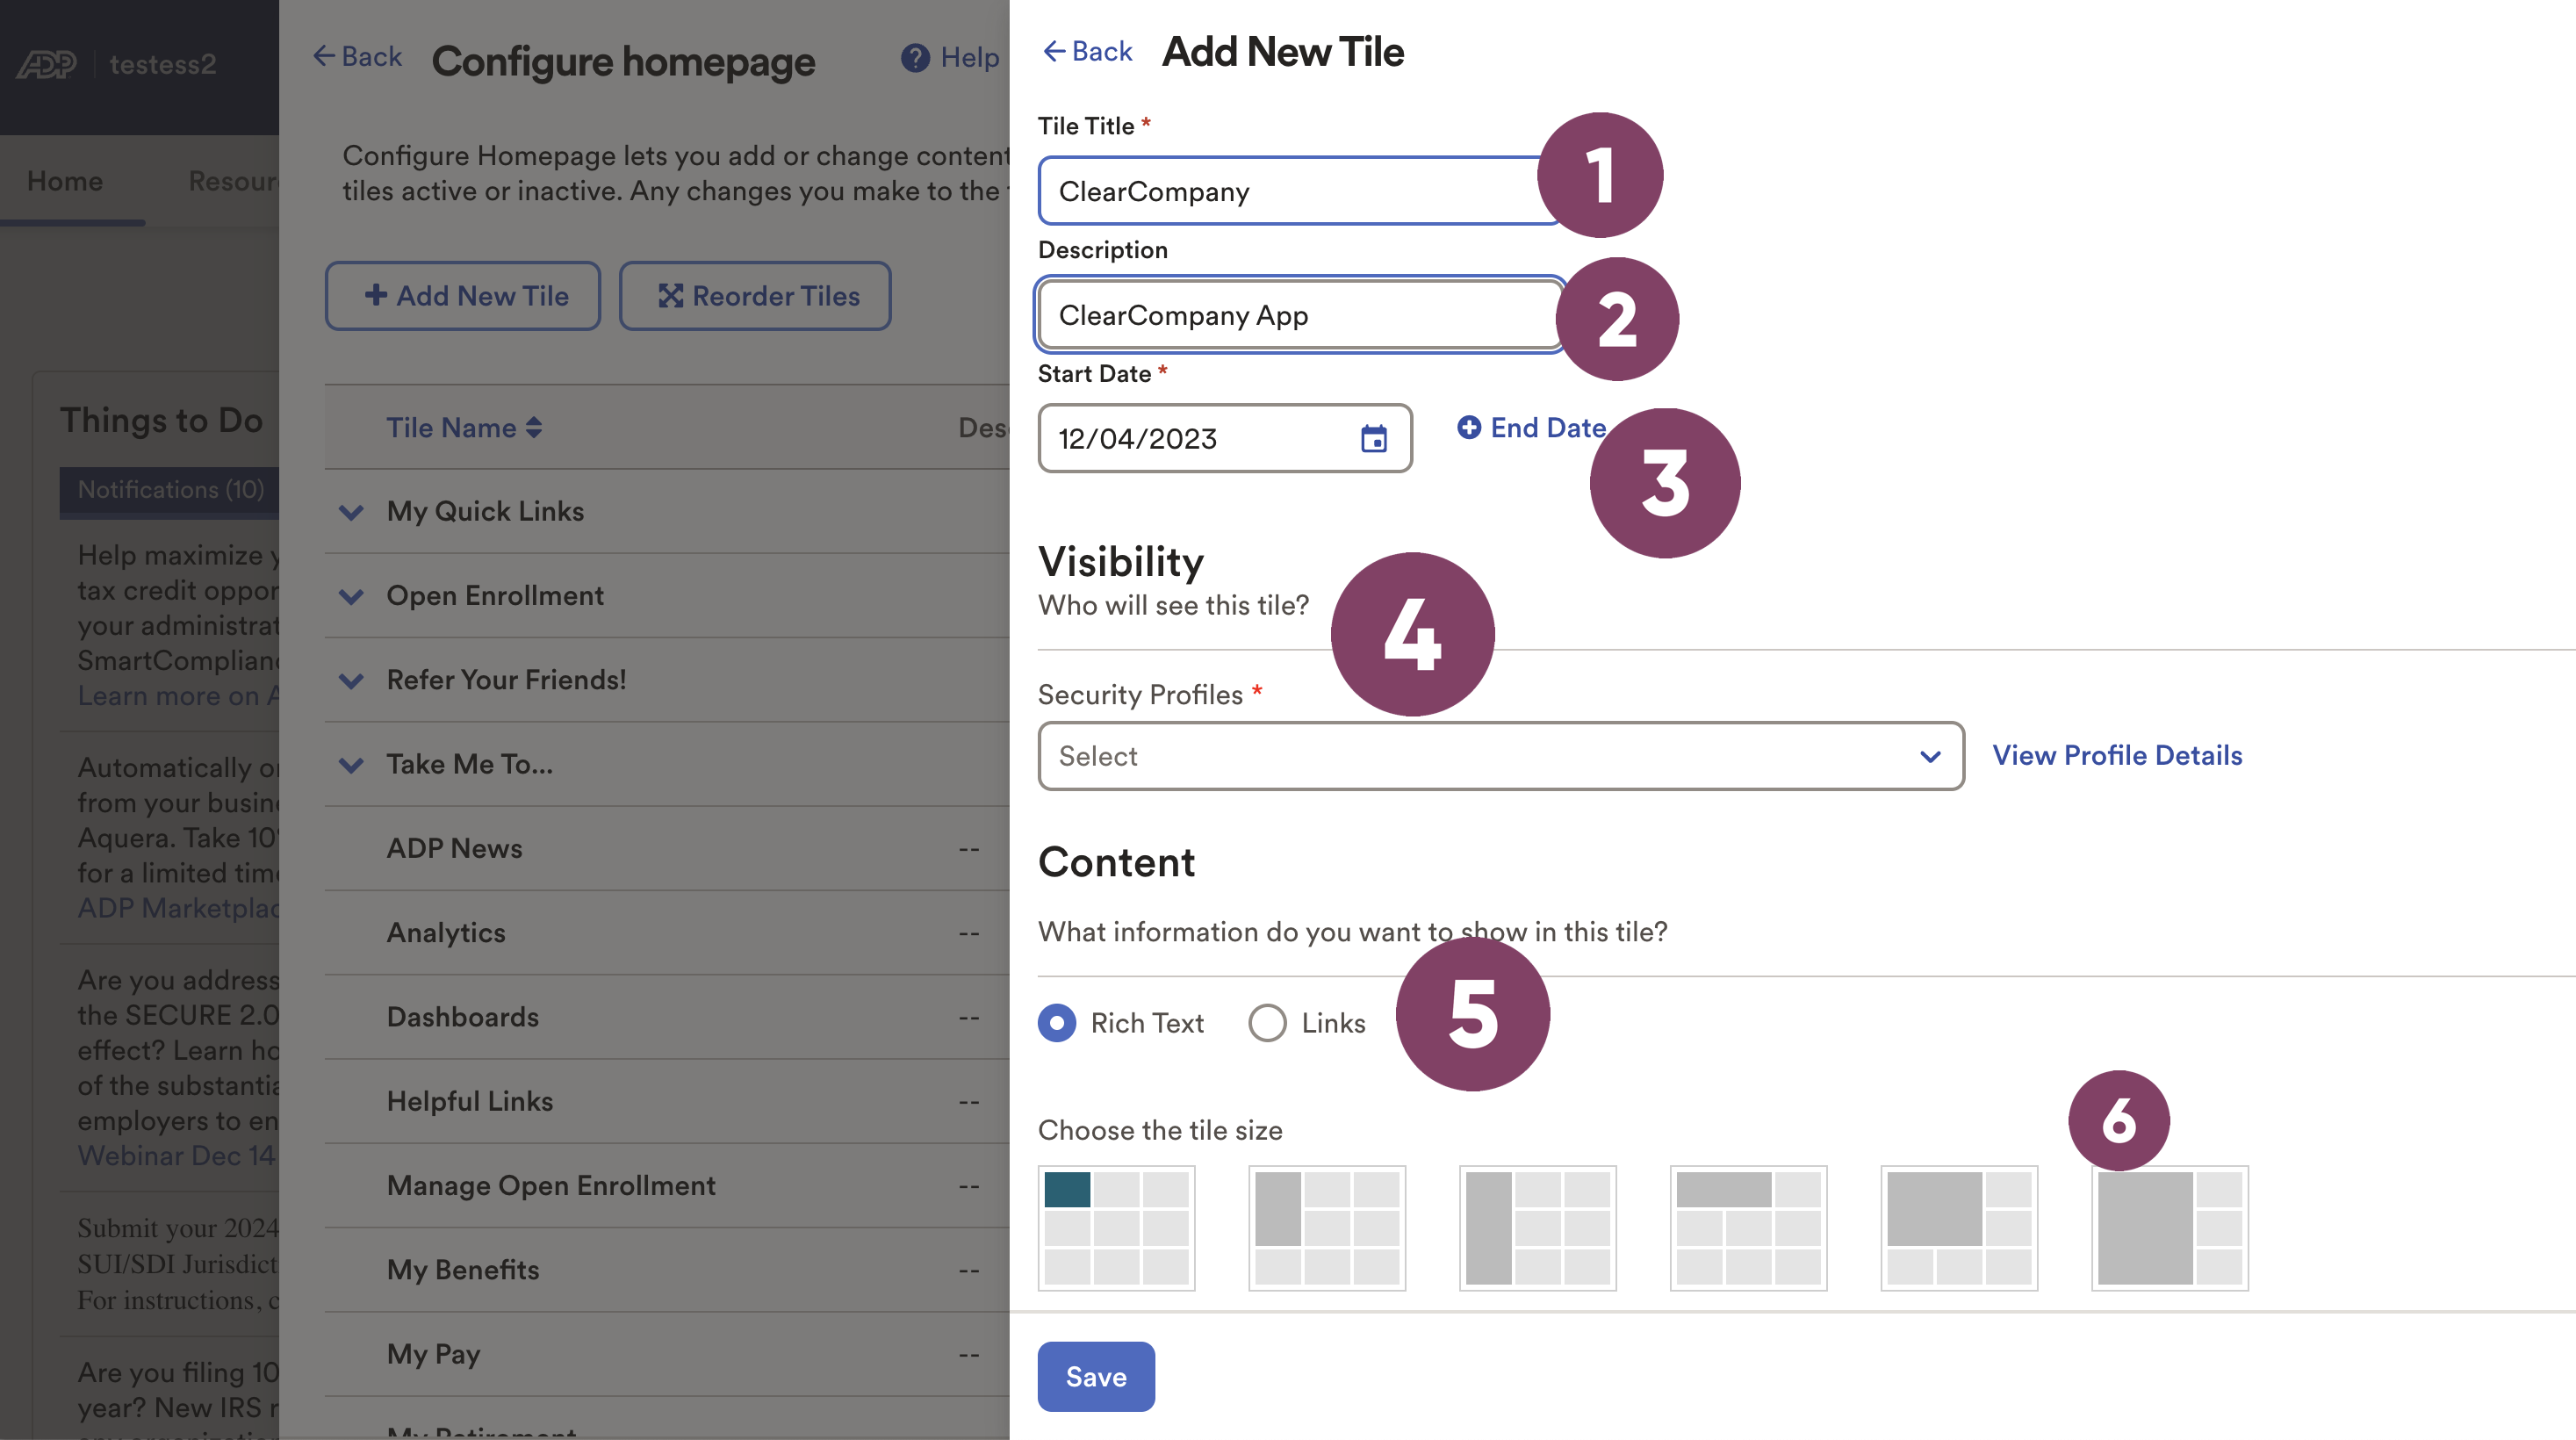Click the ADP logo in the header
Screen dimensions: 2576x1440
click(46, 65)
